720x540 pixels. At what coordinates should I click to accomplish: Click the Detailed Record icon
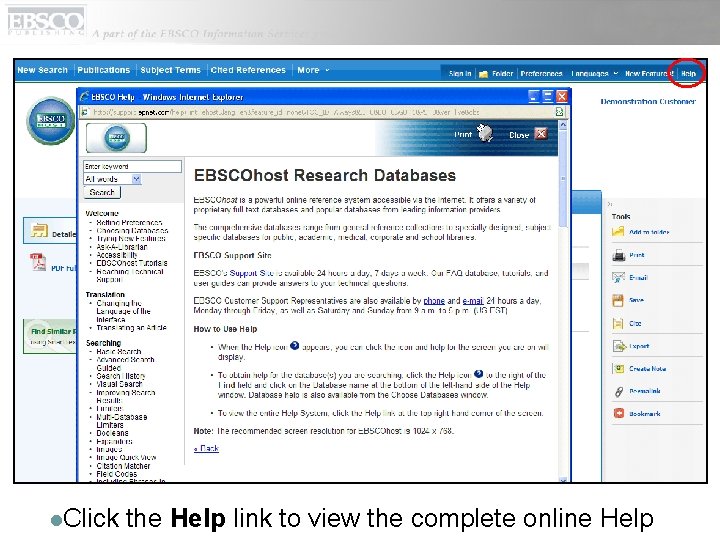(x=39, y=231)
